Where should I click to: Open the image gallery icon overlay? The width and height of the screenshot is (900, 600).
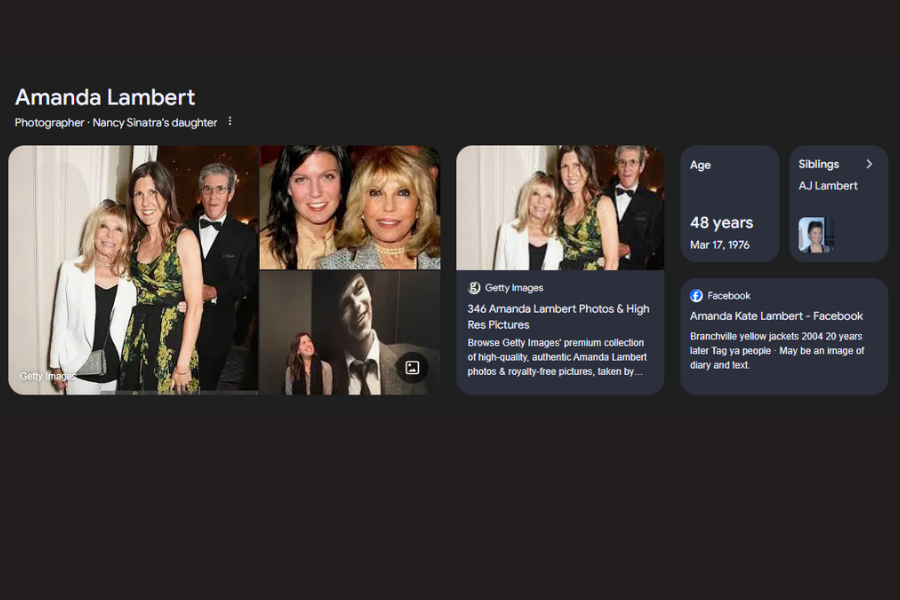click(x=412, y=367)
